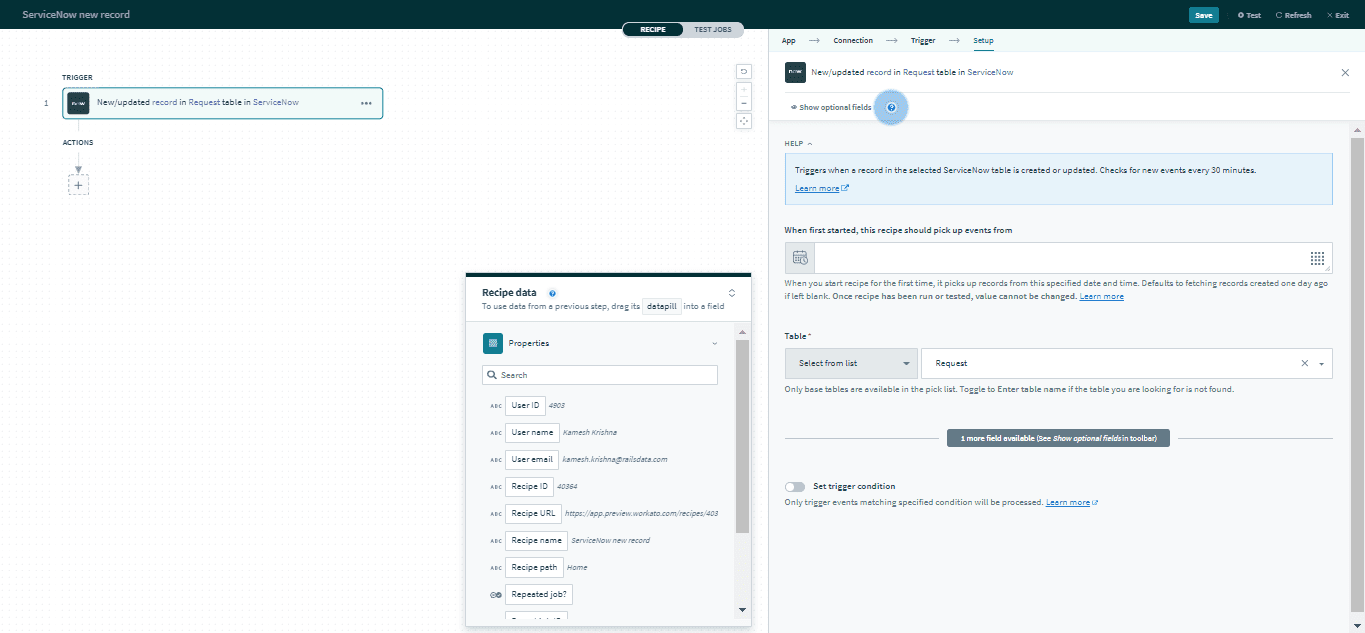1365x633 pixels.
Task: Click the blue help icon beside optional fields
Action: (891, 107)
